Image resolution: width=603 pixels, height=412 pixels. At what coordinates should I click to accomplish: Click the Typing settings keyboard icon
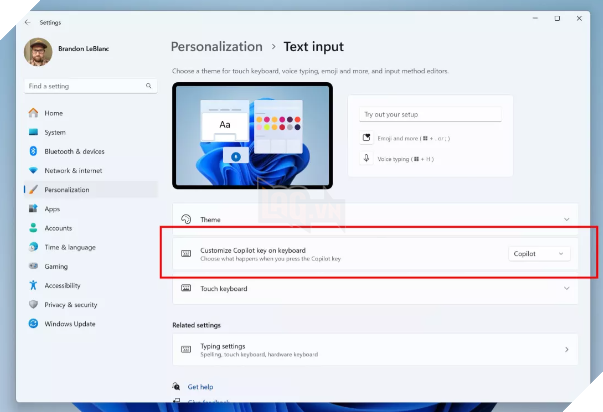tap(186, 349)
